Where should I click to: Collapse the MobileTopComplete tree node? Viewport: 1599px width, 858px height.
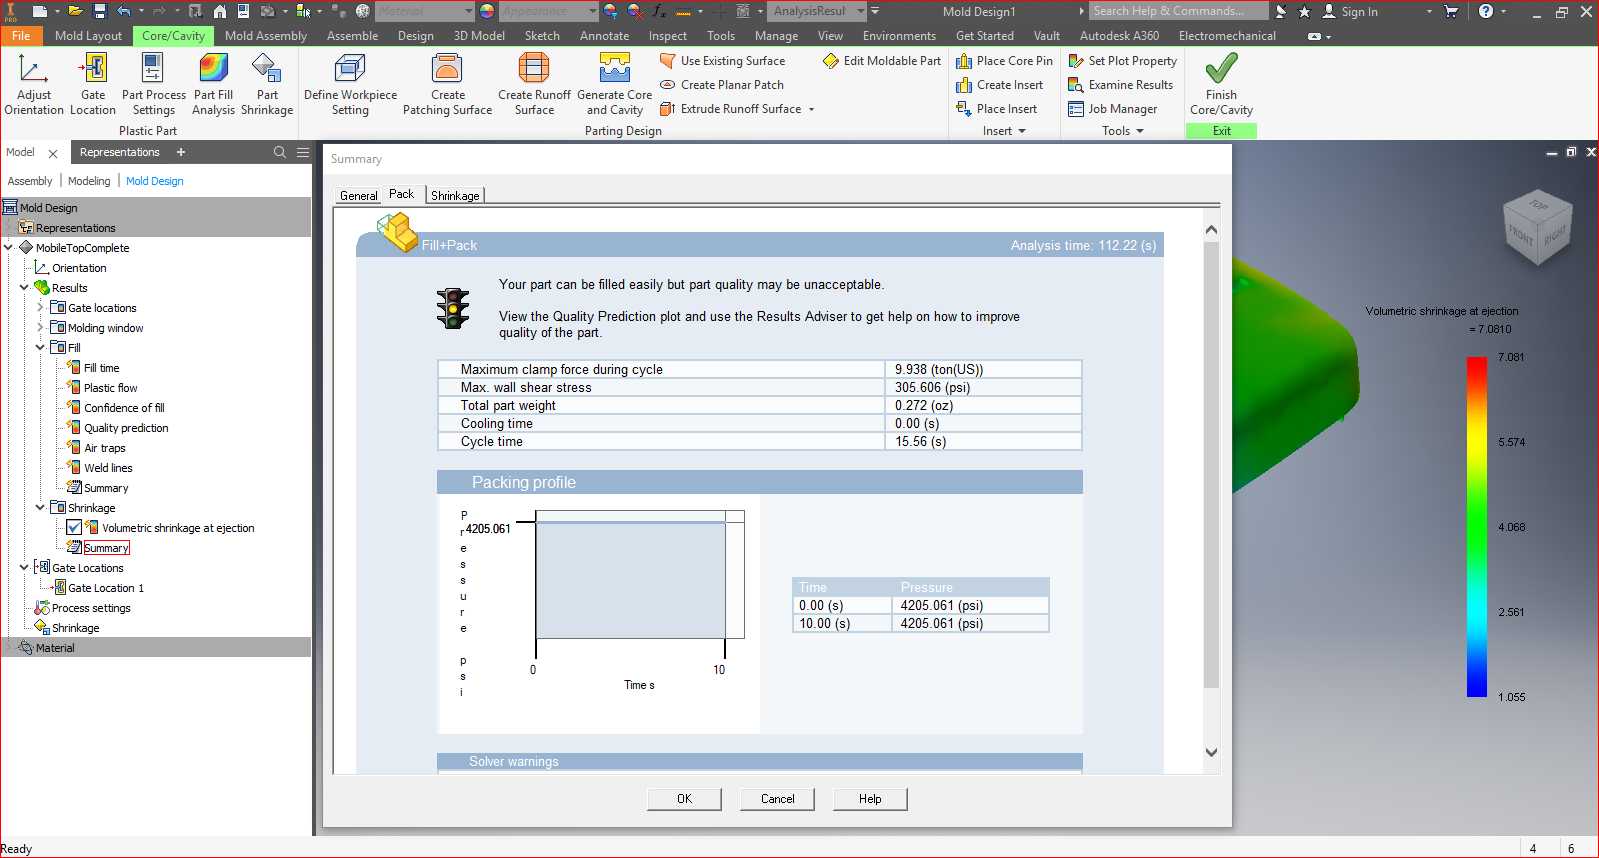click(9, 248)
